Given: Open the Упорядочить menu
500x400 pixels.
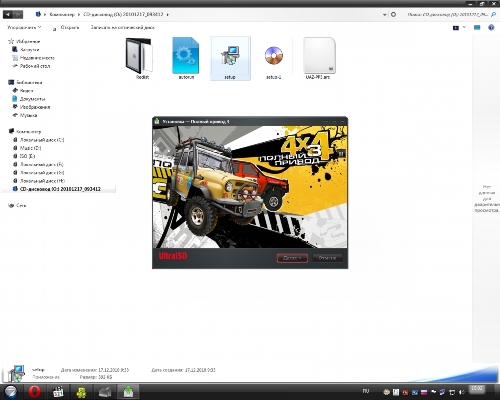Looking at the screenshot, I should 24,27.
